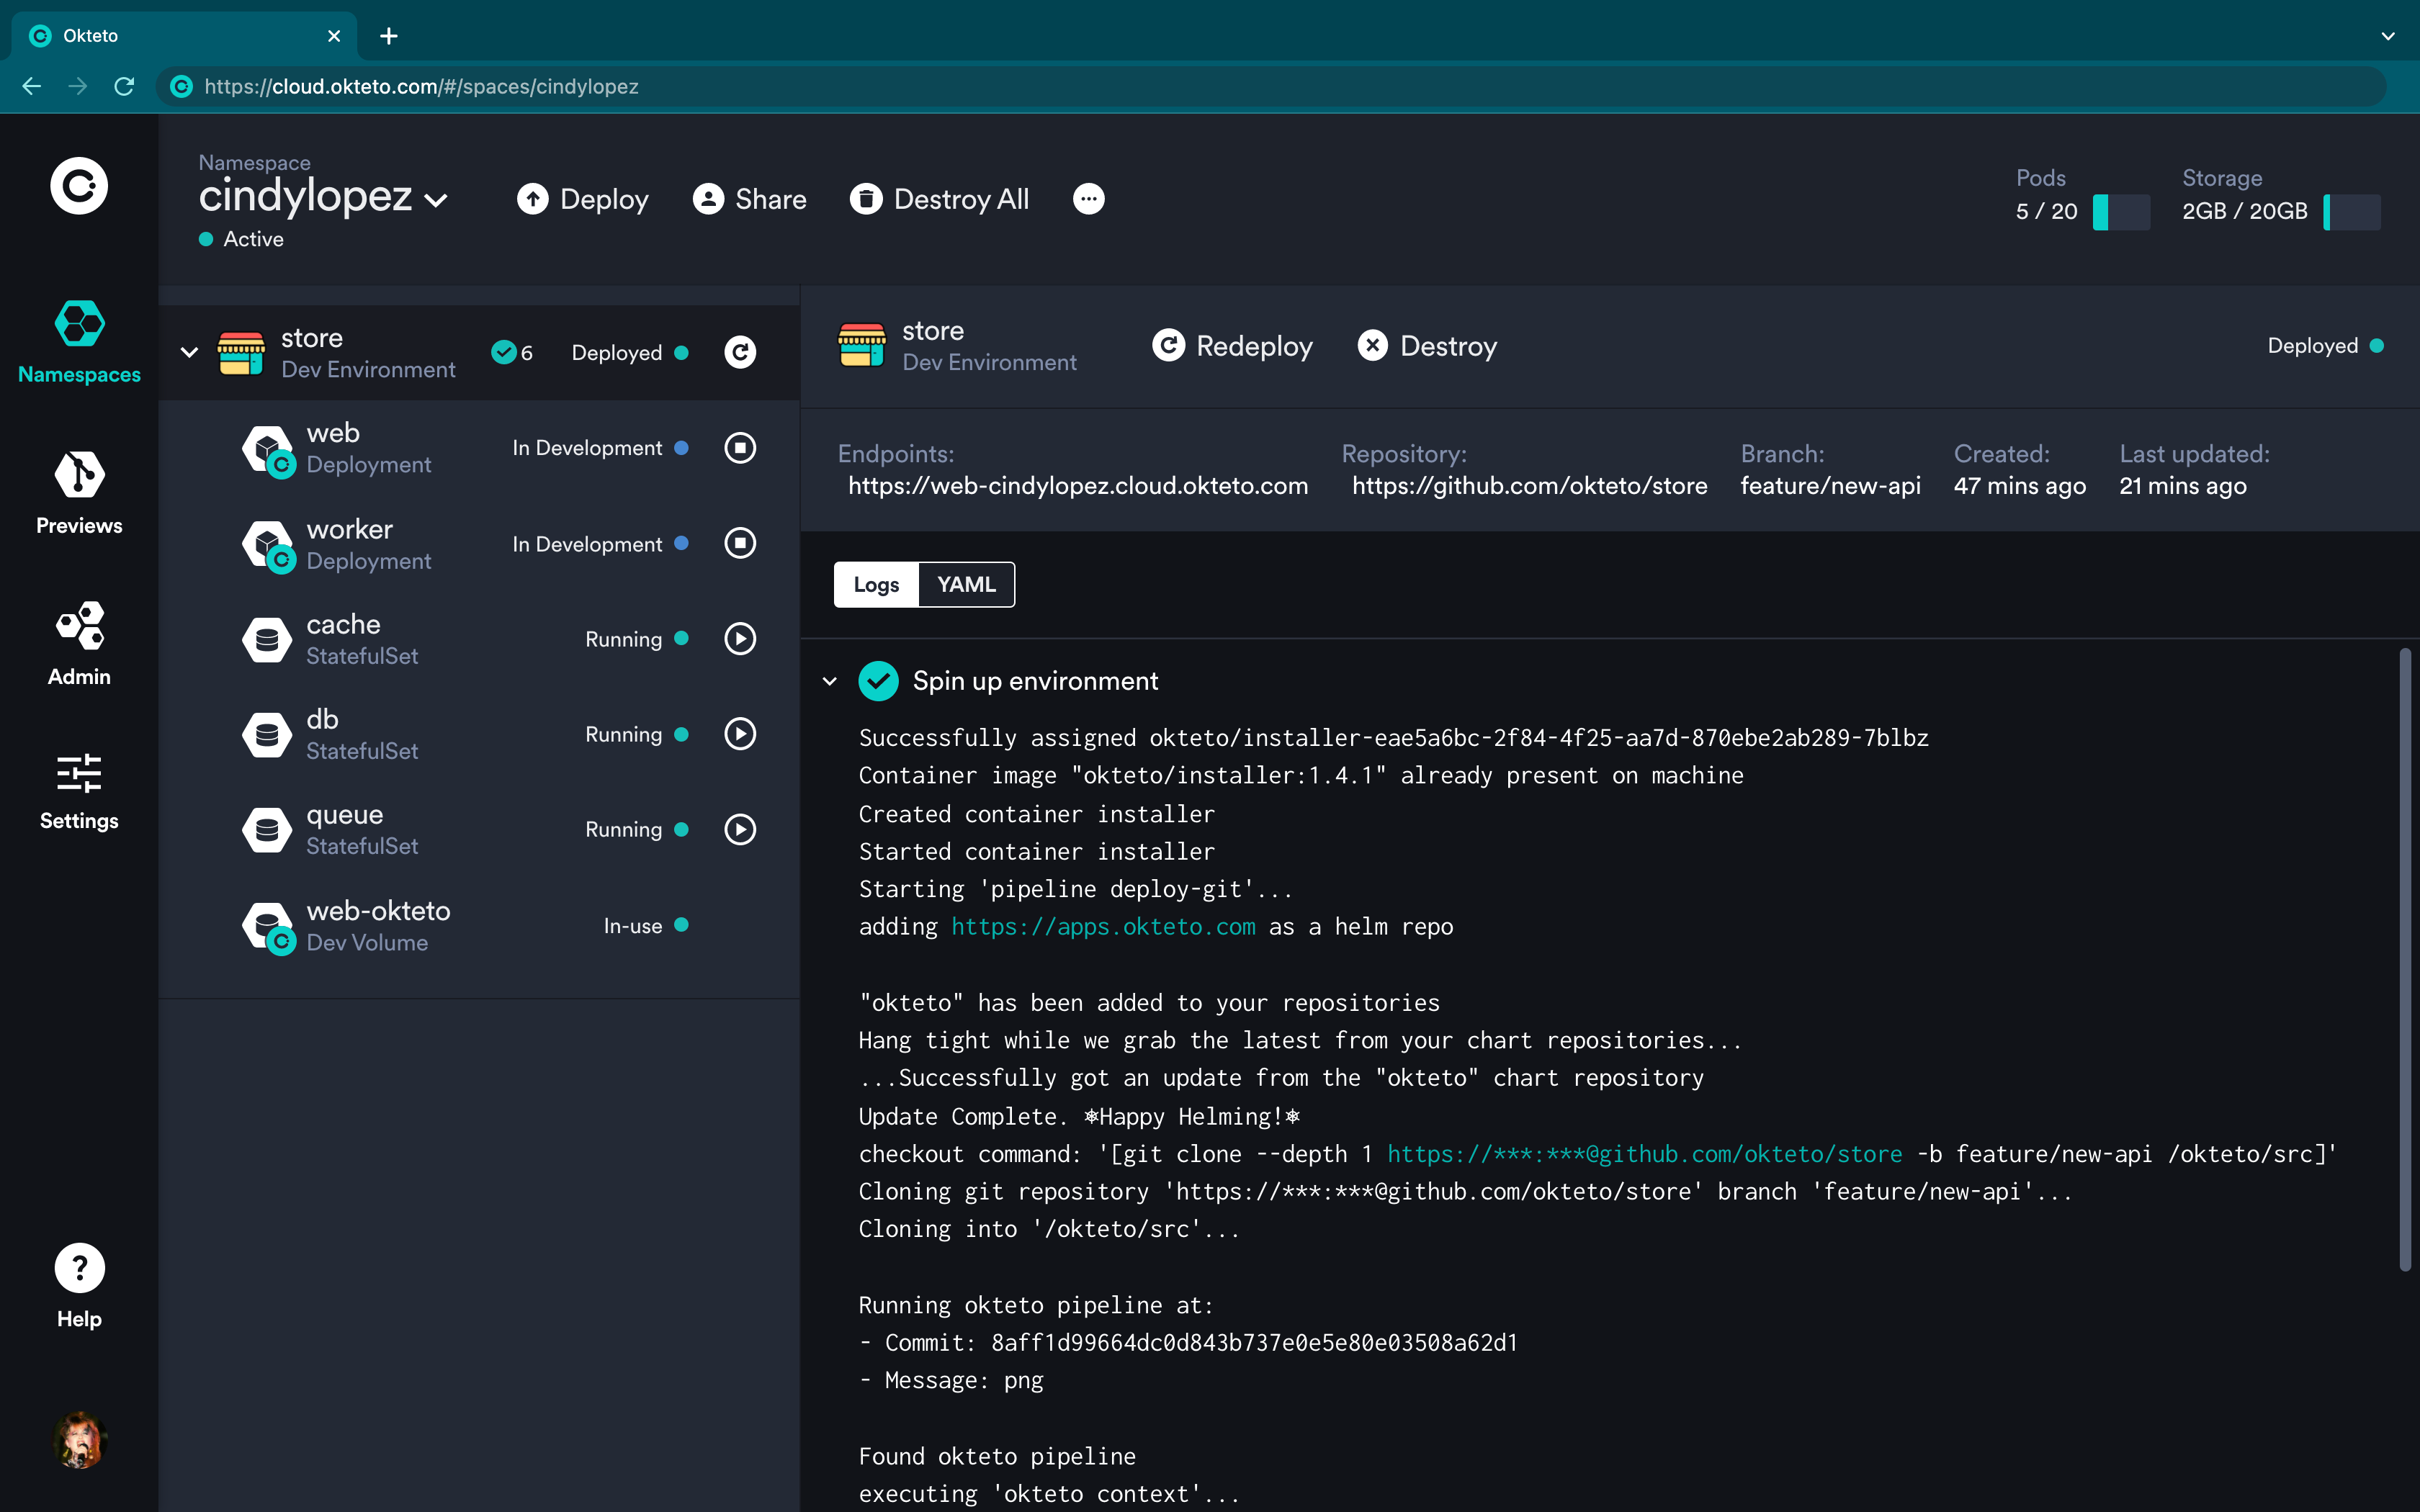Screen dimensions: 2420x1512
Task: Open the more options ellipsis button
Action: coord(1088,199)
